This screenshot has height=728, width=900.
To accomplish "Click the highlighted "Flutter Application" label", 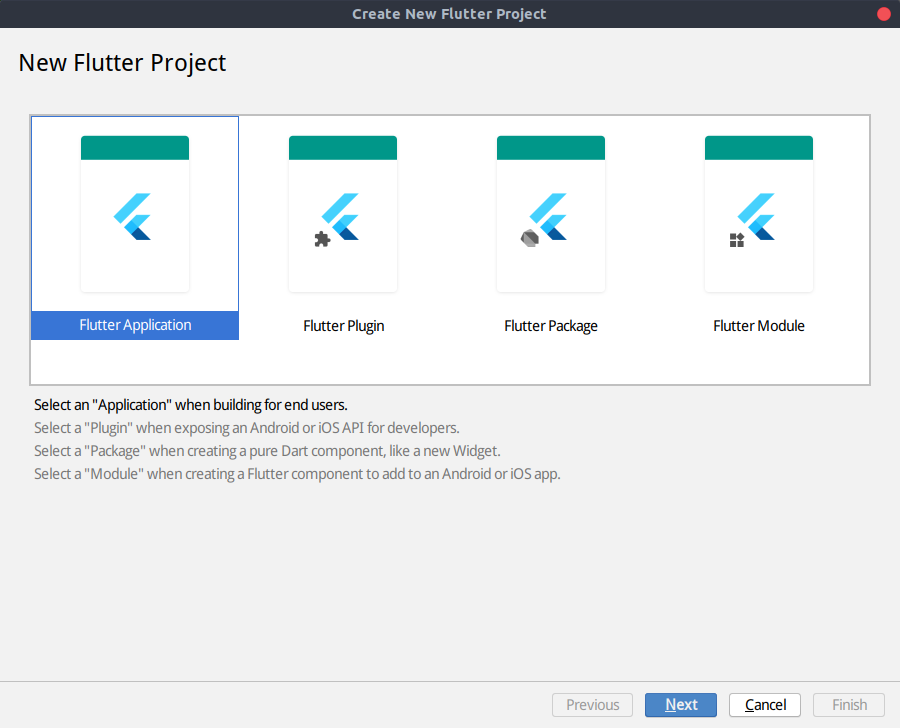I will tap(135, 325).
